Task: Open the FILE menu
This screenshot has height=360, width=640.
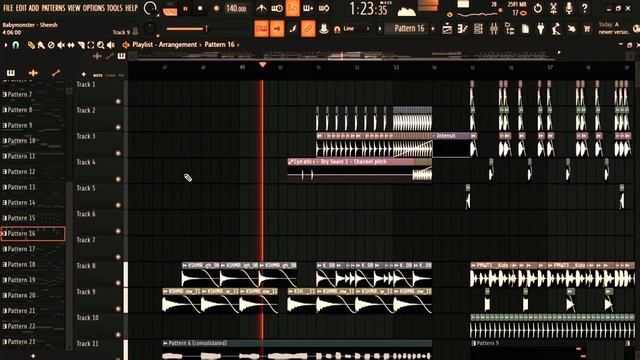Action: [x=8, y=8]
